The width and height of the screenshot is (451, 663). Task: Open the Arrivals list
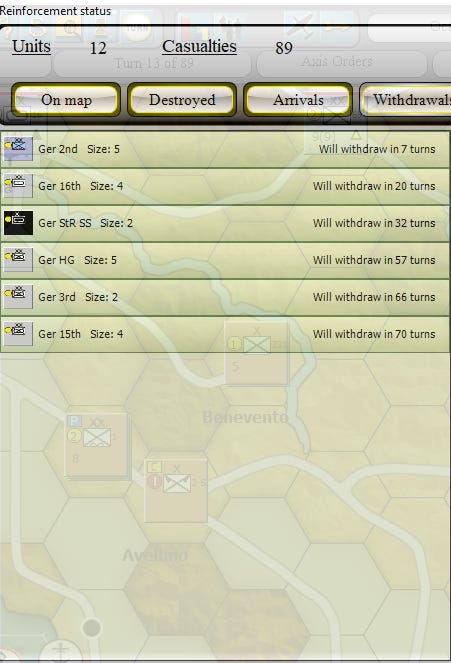(298, 100)
